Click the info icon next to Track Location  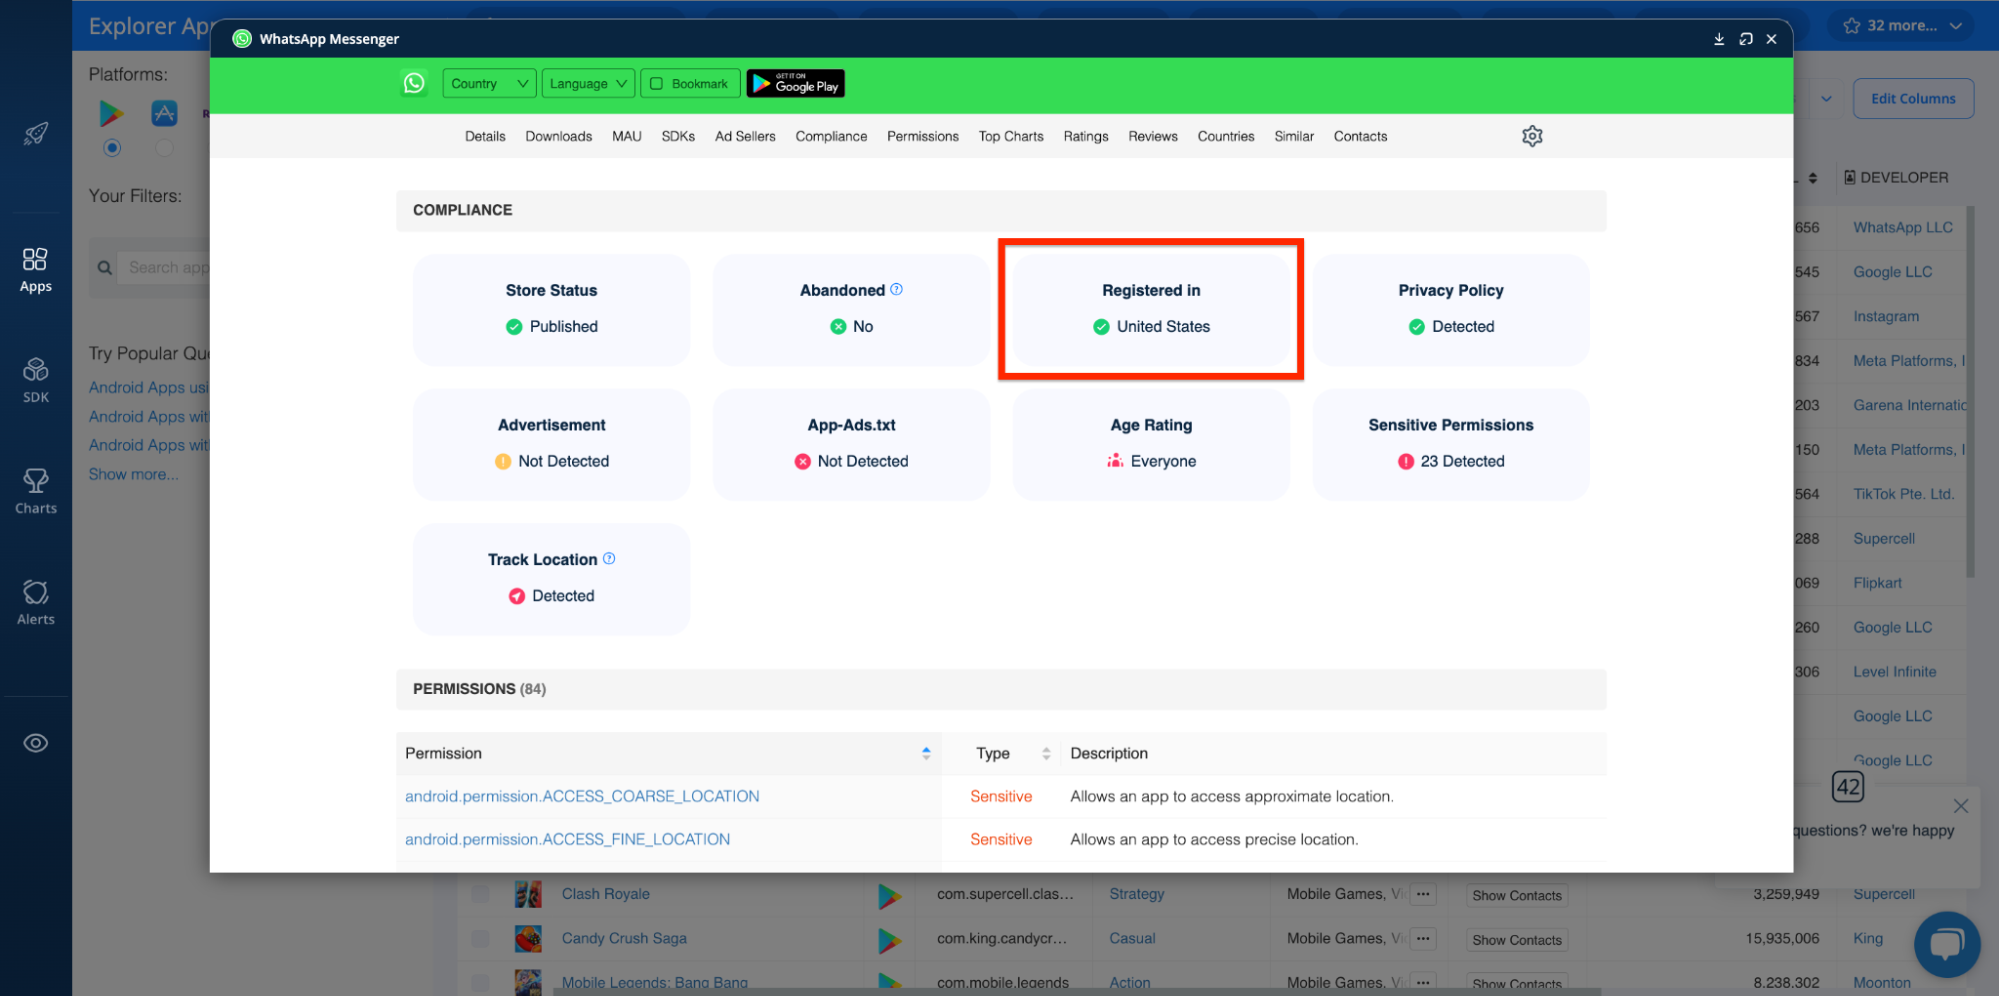coord(609,558)
